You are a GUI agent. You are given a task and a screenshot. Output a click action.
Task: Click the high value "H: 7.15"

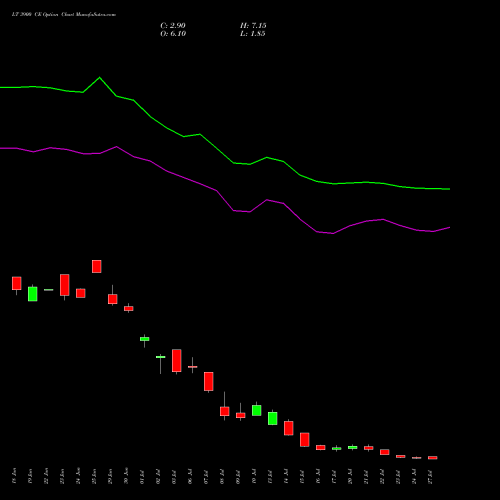tap(253, 26)
